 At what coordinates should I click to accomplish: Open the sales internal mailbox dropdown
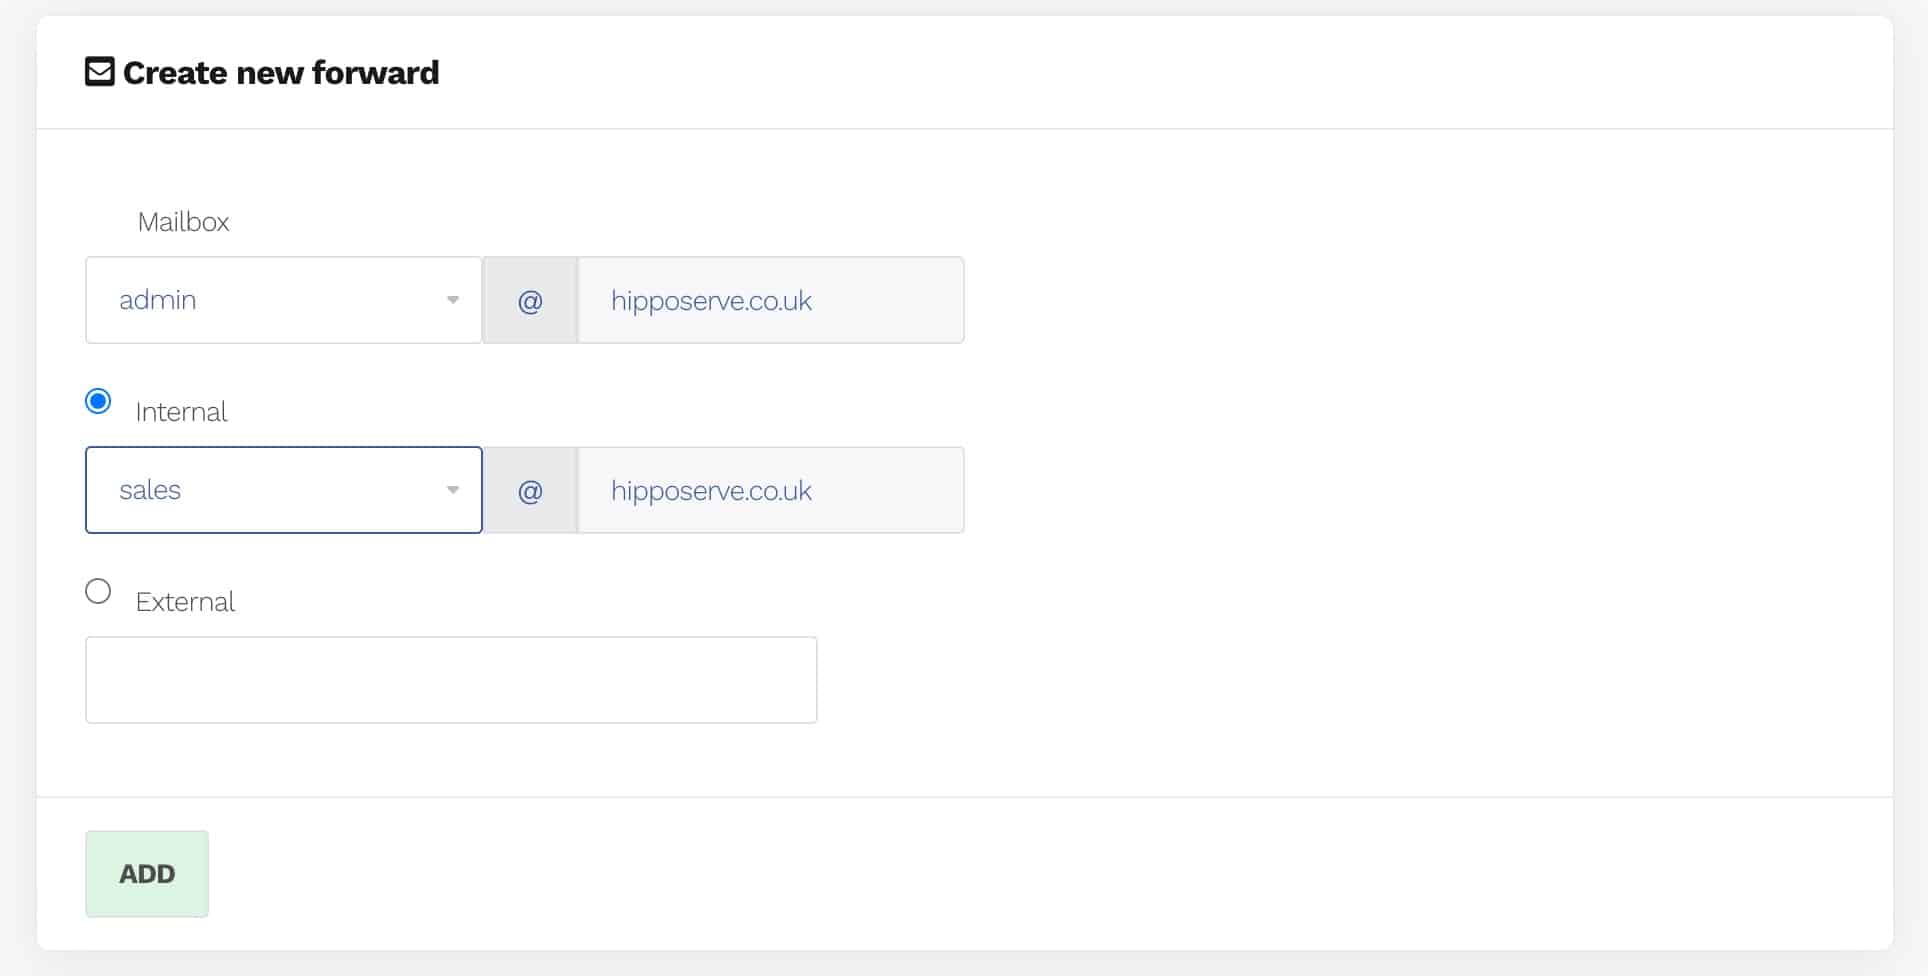(283, 490)
